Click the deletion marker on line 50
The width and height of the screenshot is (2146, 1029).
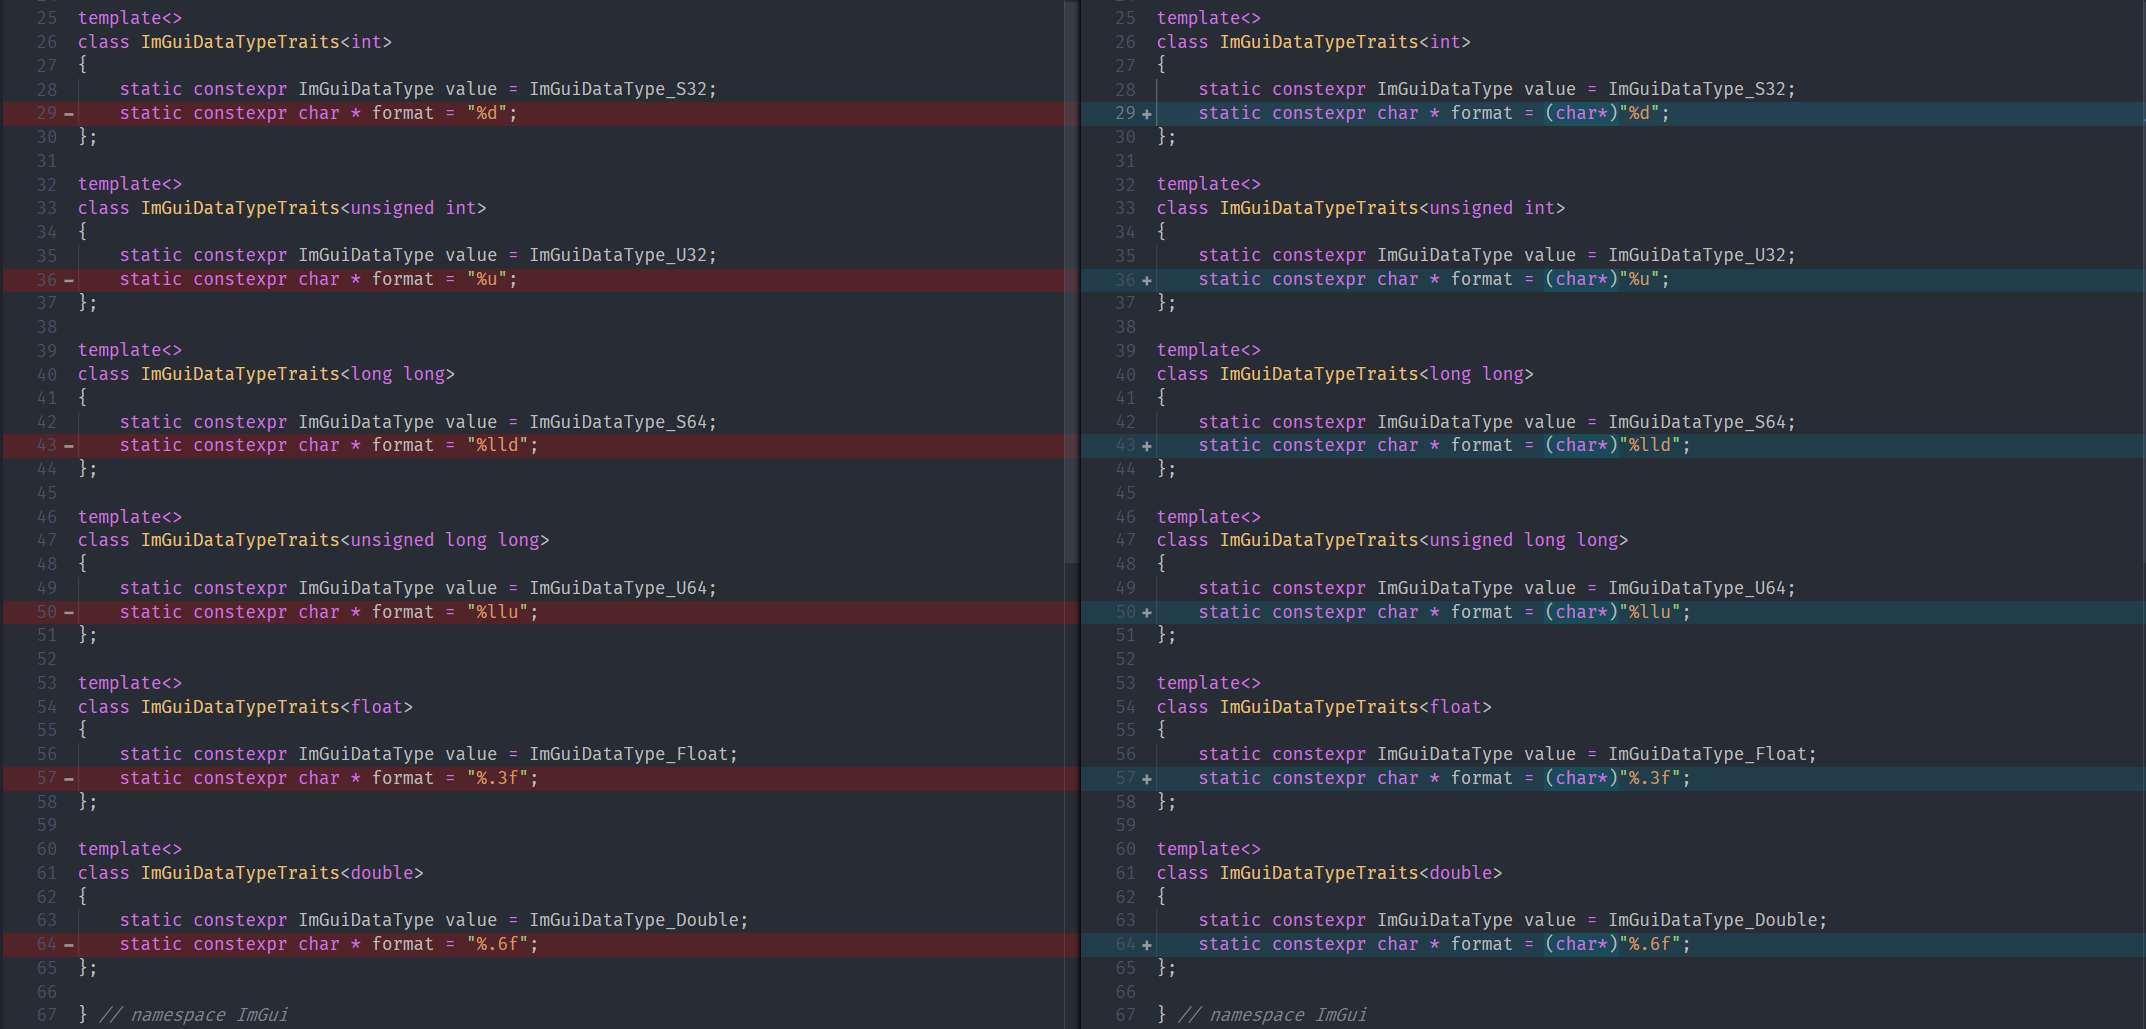click(66, 611)
